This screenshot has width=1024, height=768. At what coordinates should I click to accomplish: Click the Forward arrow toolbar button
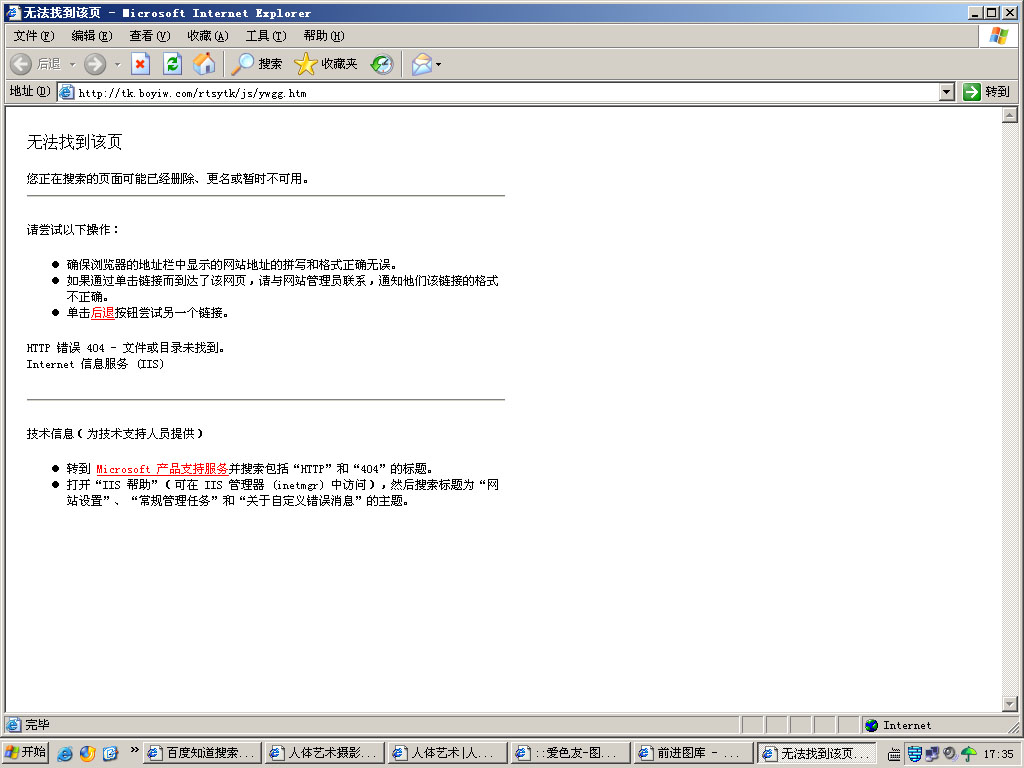(x=95, y=64)
